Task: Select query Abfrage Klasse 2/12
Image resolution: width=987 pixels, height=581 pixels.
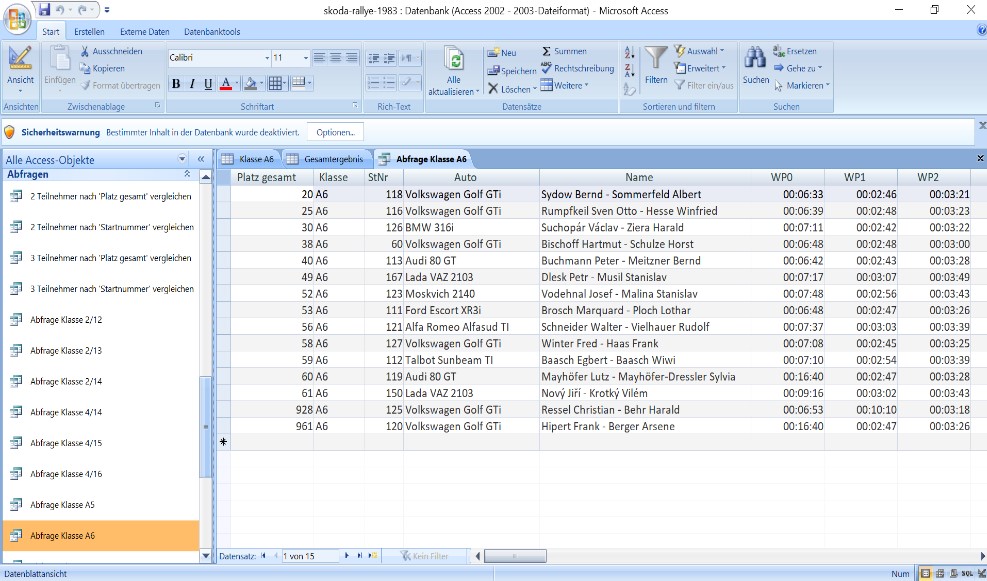Action: (x=101, y=320)
